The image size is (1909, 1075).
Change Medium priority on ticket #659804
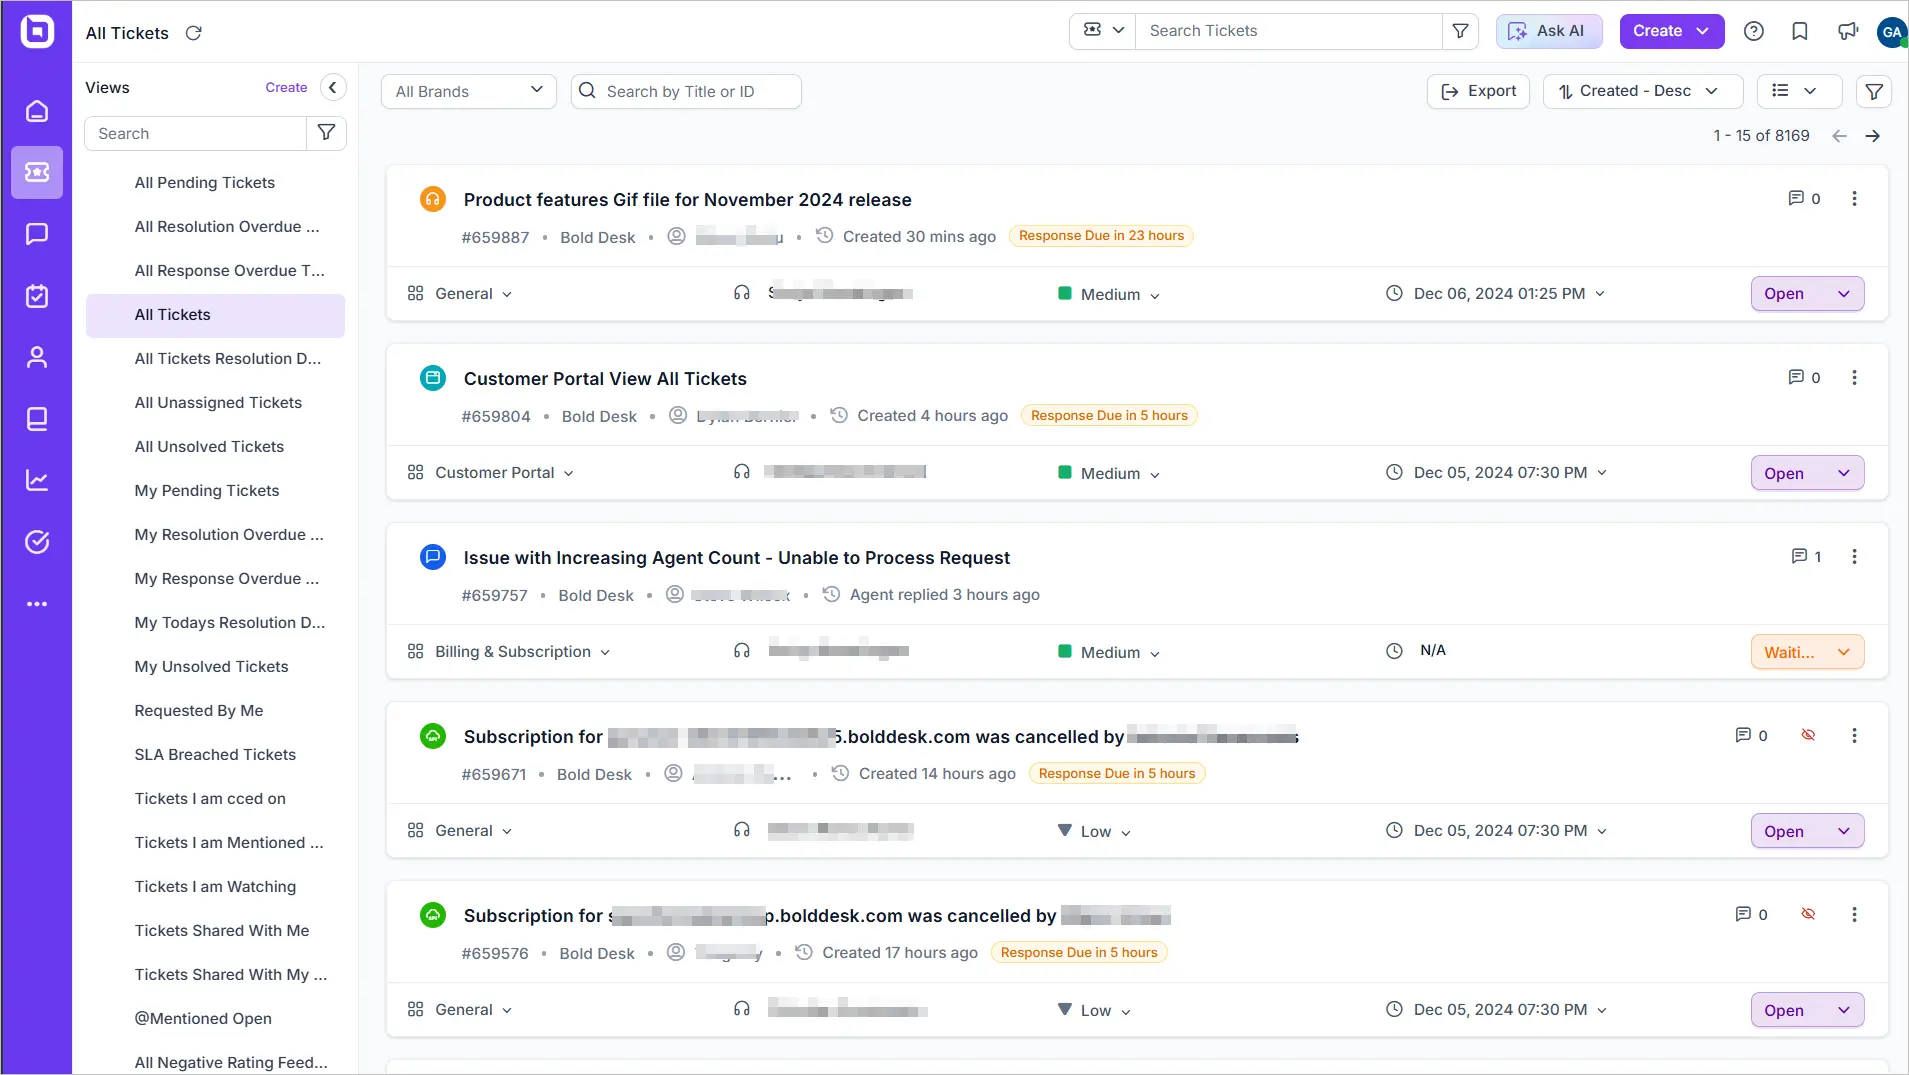[1109, 473]
